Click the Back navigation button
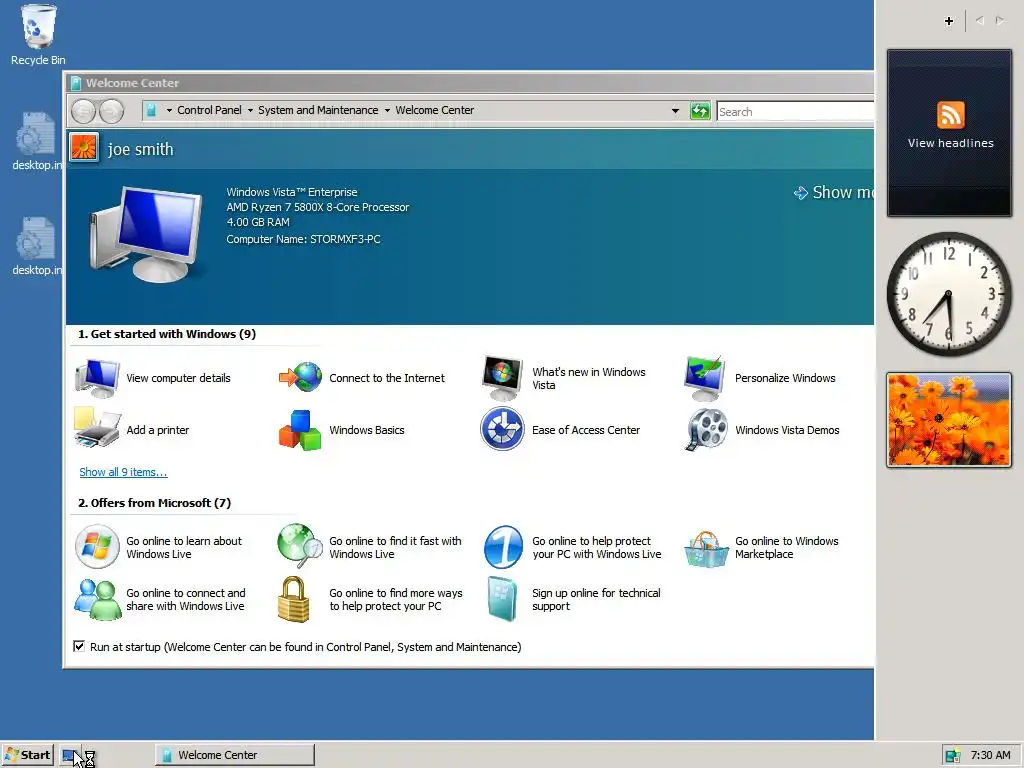 pyautogui.click(x=84, y=111)
